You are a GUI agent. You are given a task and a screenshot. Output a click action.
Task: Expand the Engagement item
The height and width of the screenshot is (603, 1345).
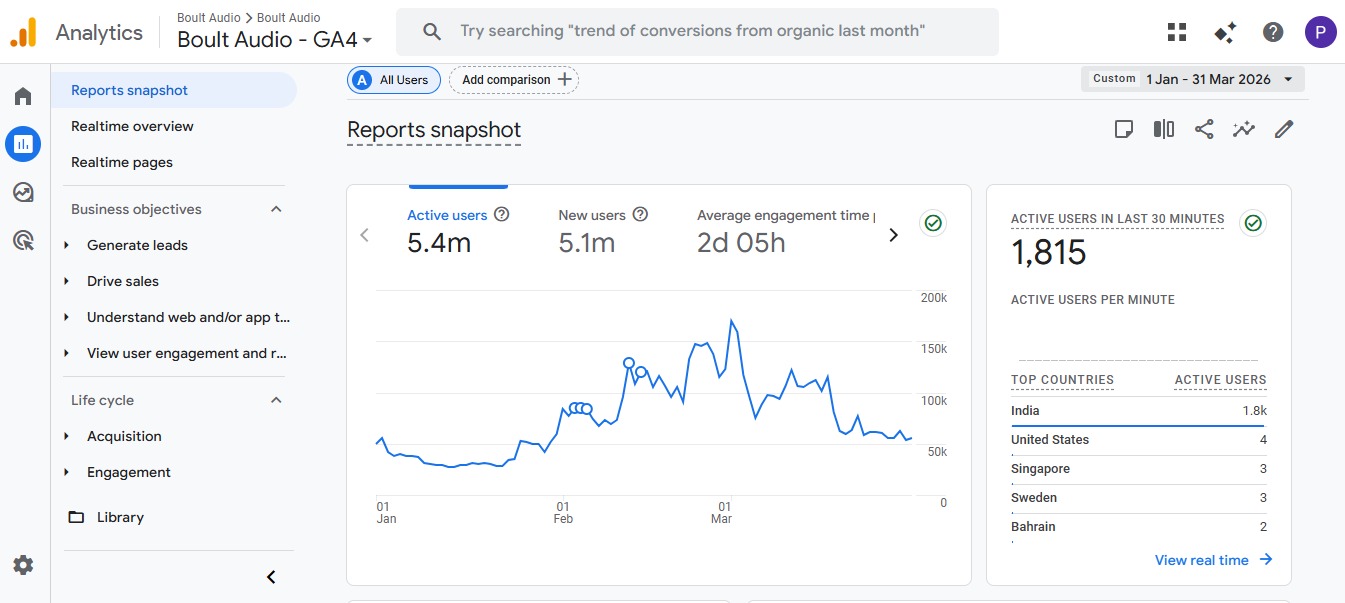(x=67, y=472)
